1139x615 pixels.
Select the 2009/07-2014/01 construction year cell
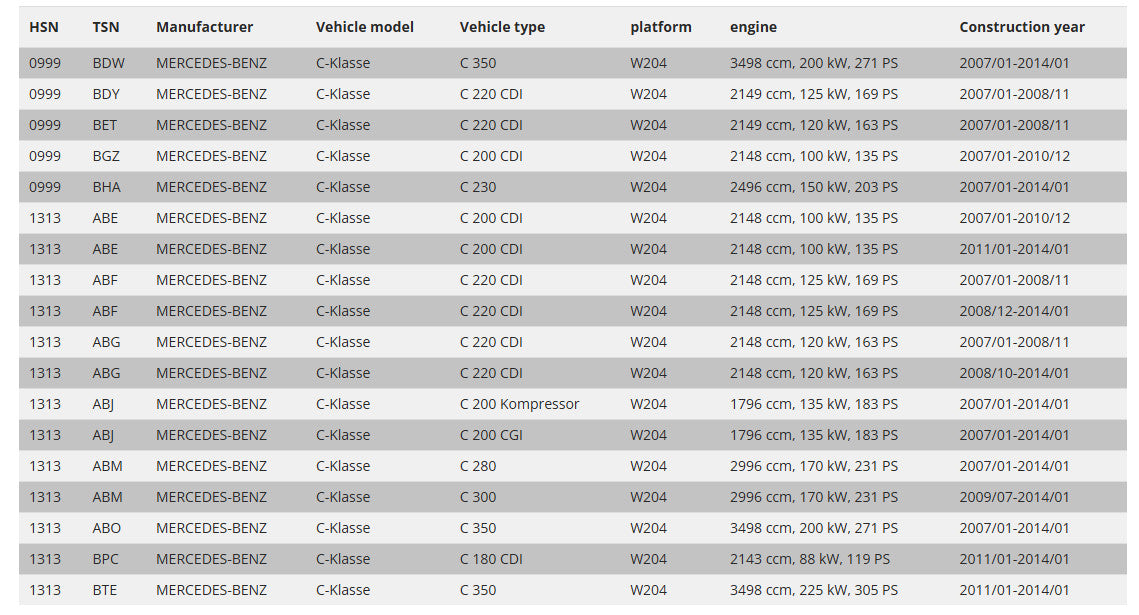(x=1014, y=497)
